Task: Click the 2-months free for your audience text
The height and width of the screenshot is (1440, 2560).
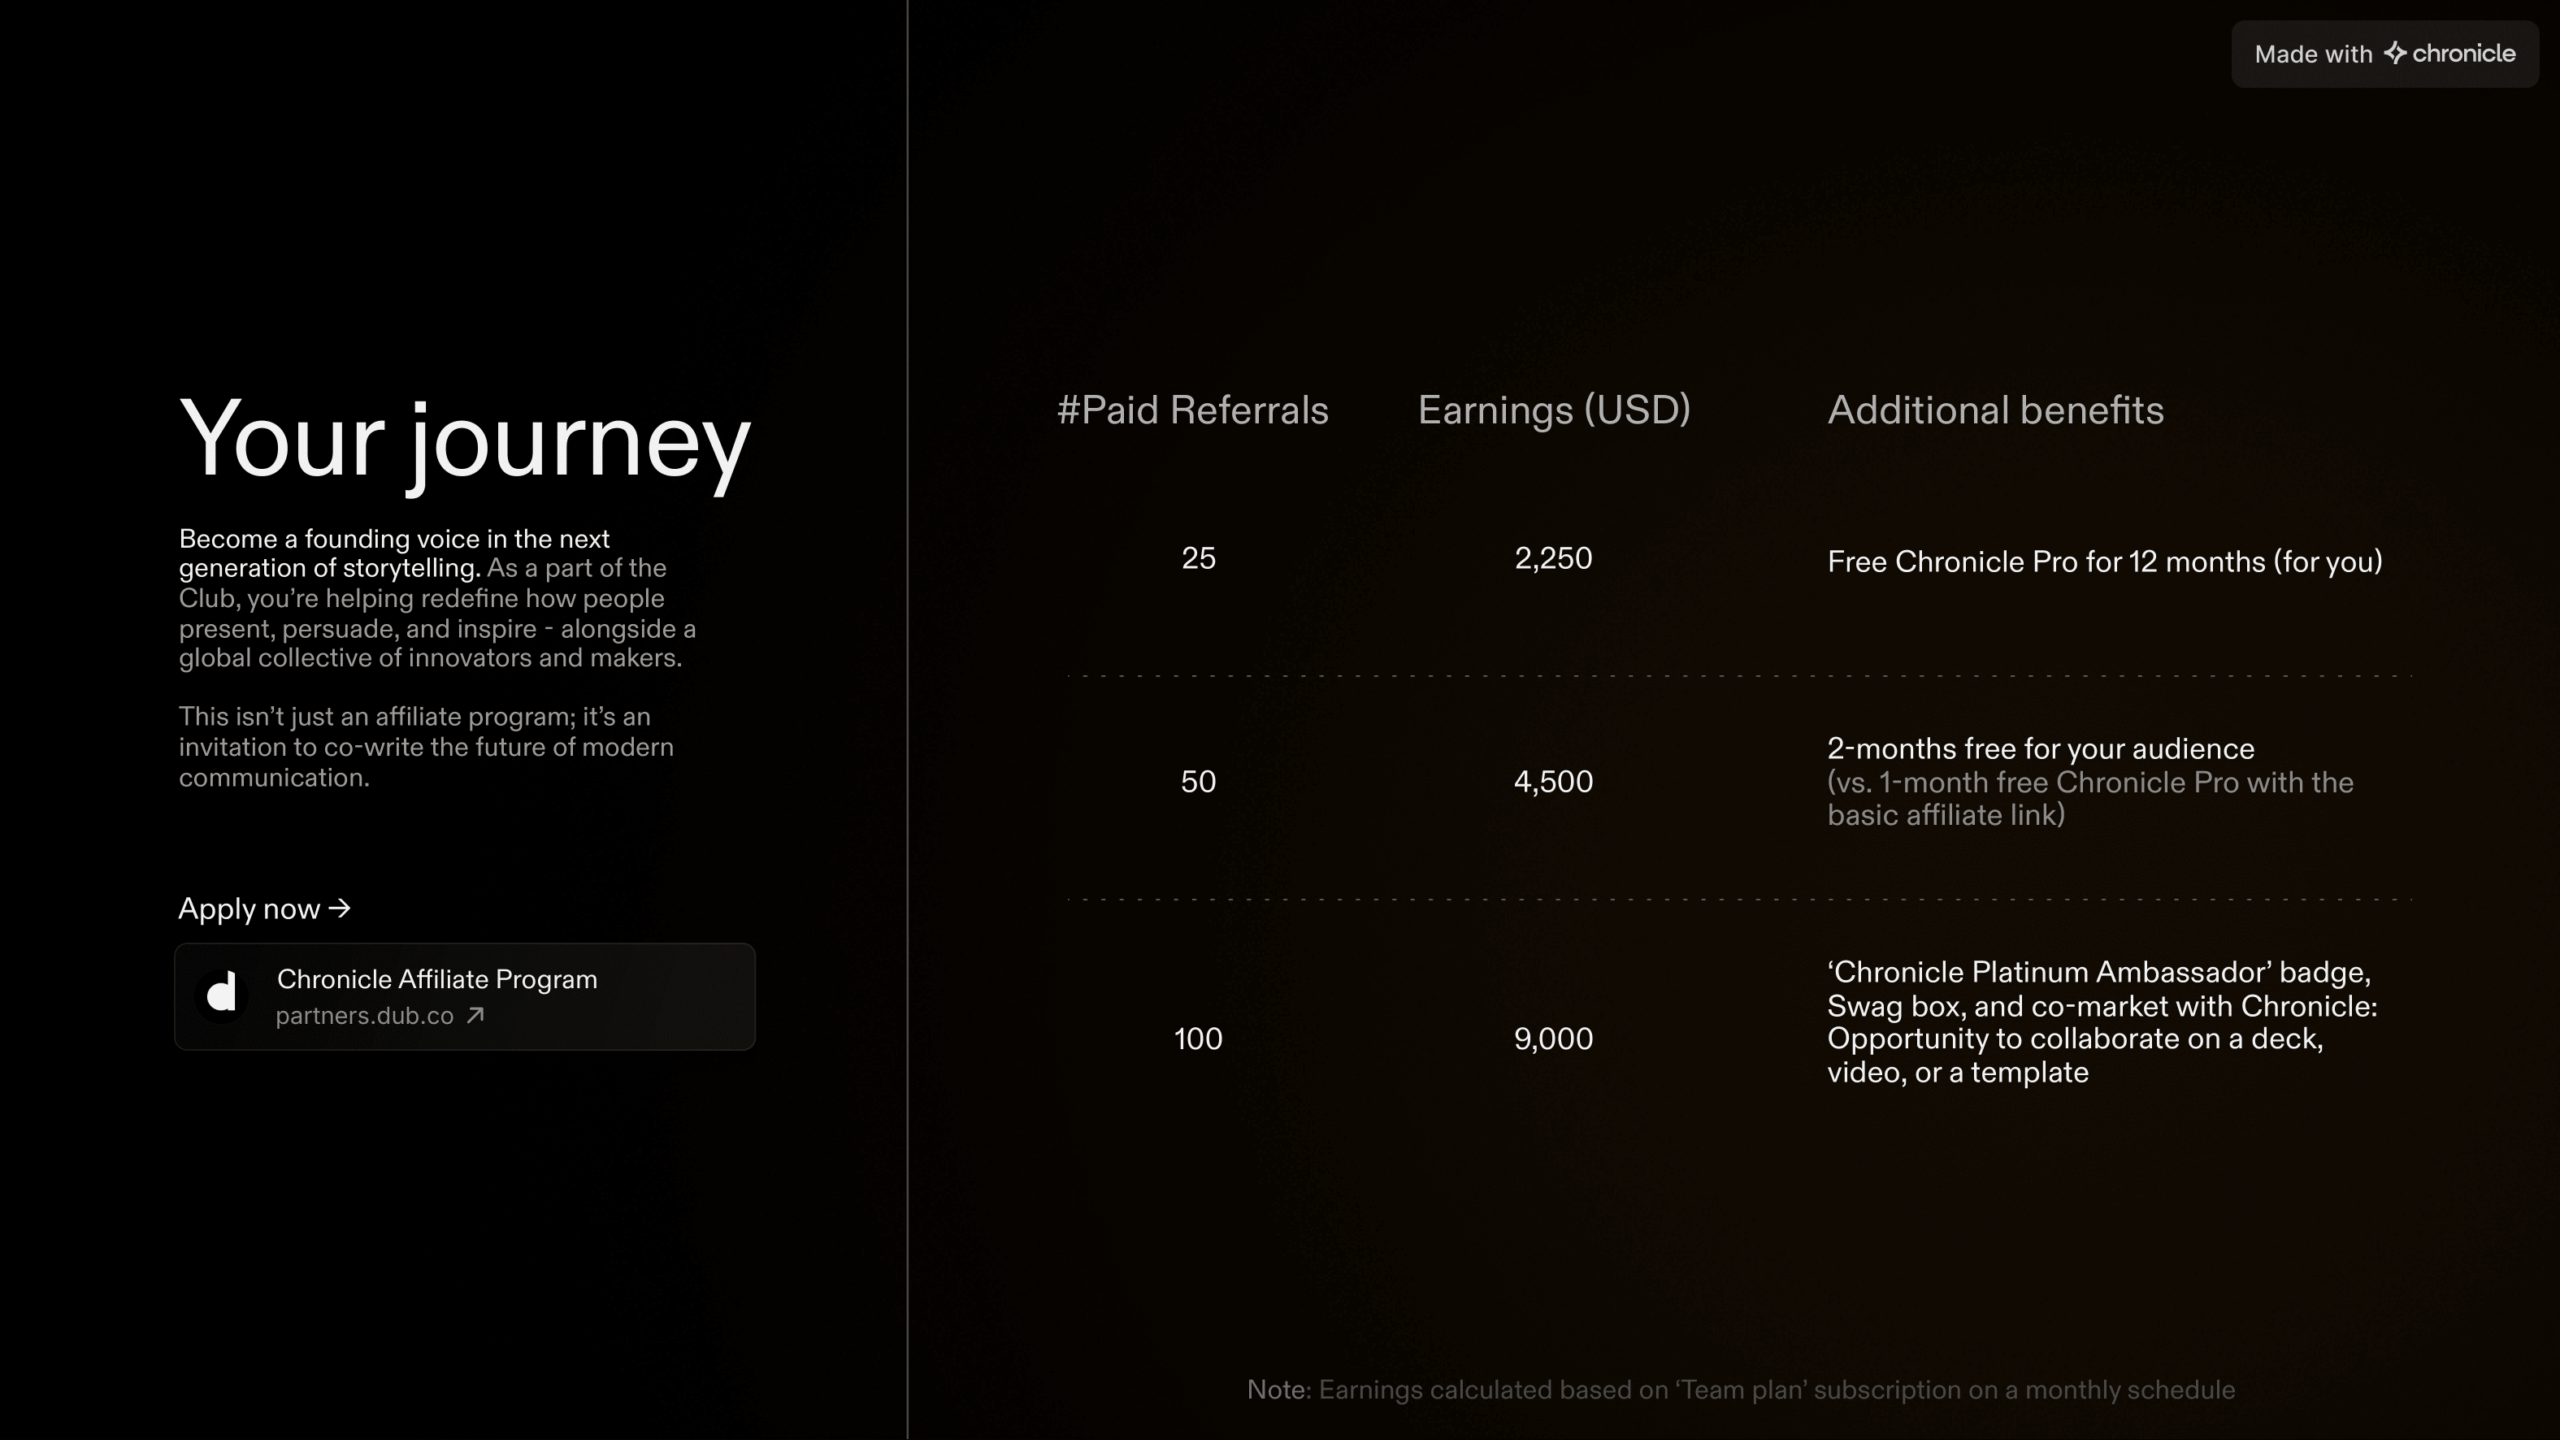Action: pos(2040,749)
